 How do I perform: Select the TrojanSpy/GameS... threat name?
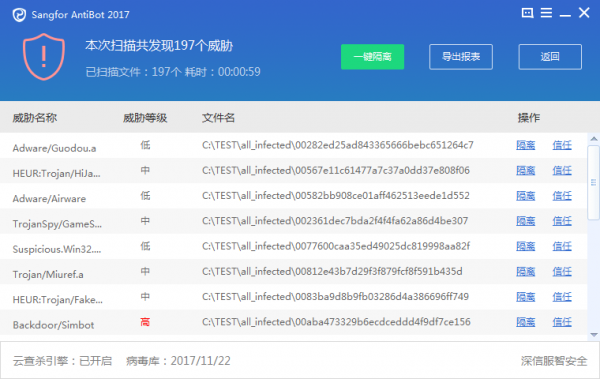coord(57,224)
